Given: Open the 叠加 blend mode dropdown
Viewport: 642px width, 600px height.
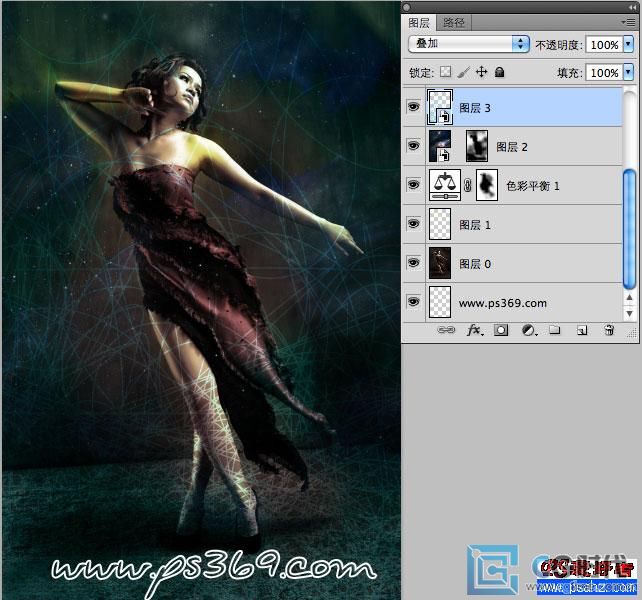Looking at the screenshot, I should pyautogui.click(x=469, y=43).
